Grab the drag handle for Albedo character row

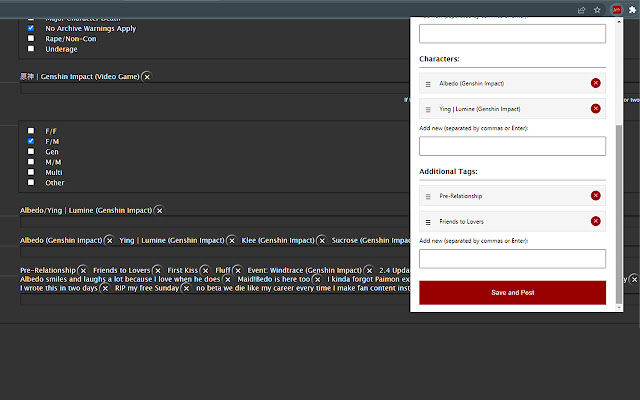pyautogui.click(x=428, y=84)
